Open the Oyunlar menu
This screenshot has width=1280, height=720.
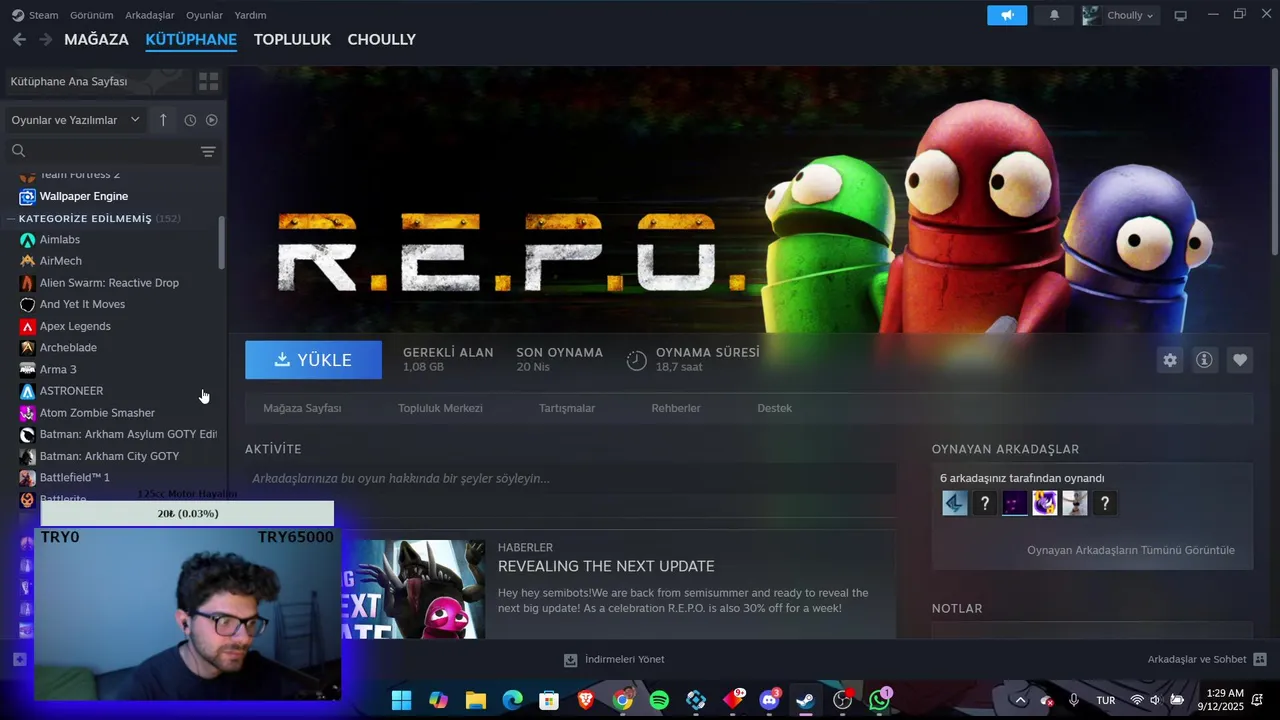(x=205, y=15)
